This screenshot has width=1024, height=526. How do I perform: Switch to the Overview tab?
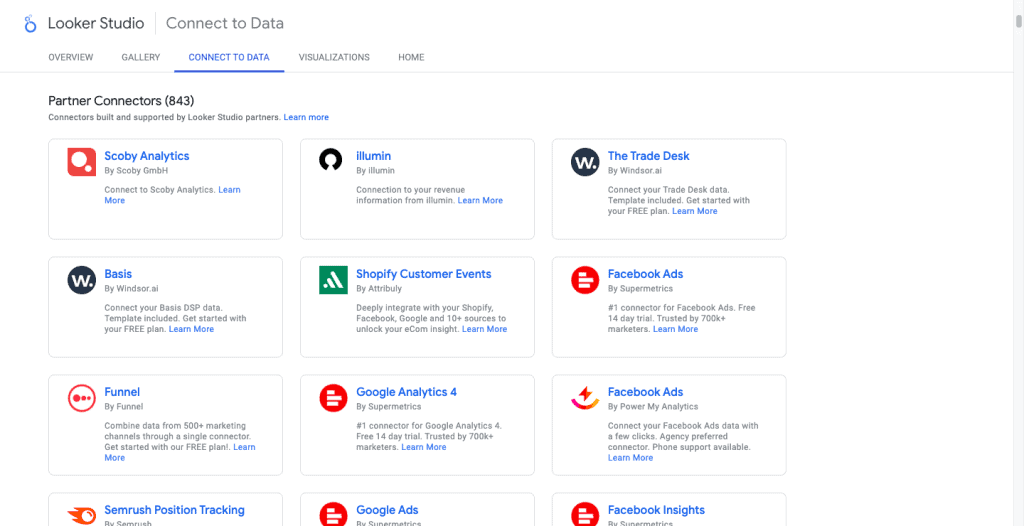tap(71, 58)
